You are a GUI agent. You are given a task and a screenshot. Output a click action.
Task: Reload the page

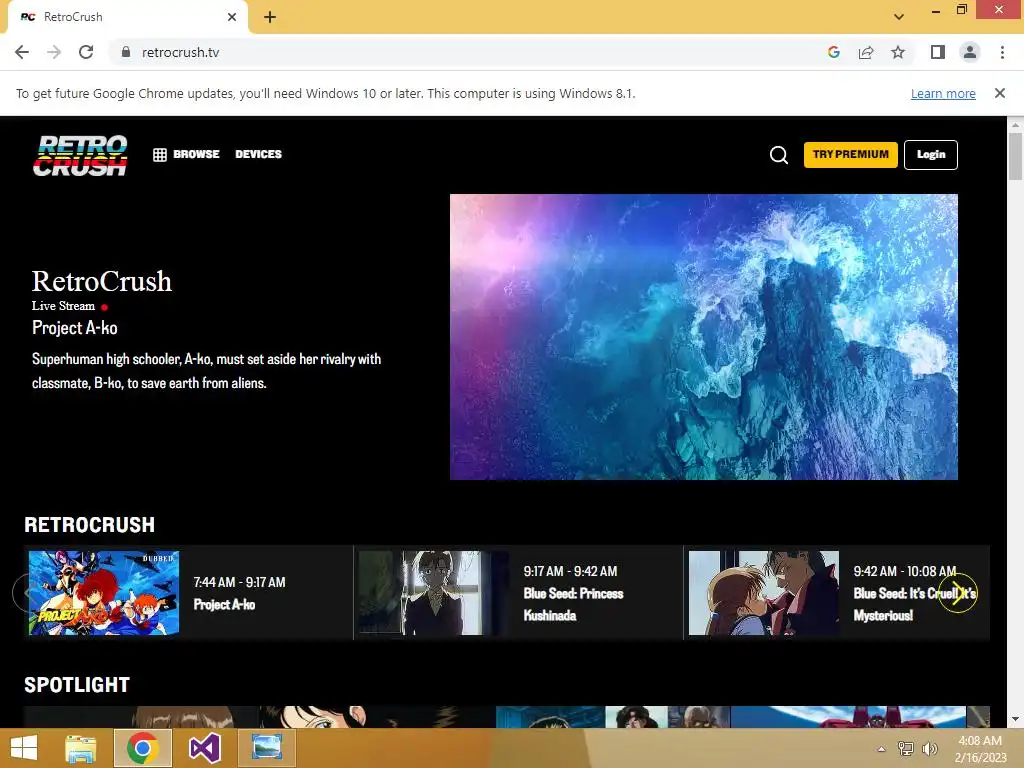(x=86, y=52)
